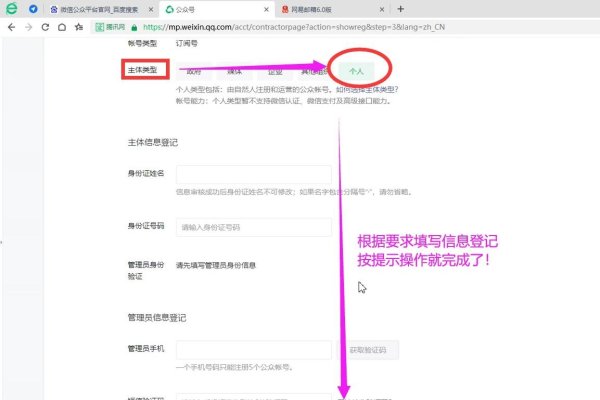Switch to the 公众号 tab
The width and height of the screenshot is (600, 400).
tap(217, 10)
